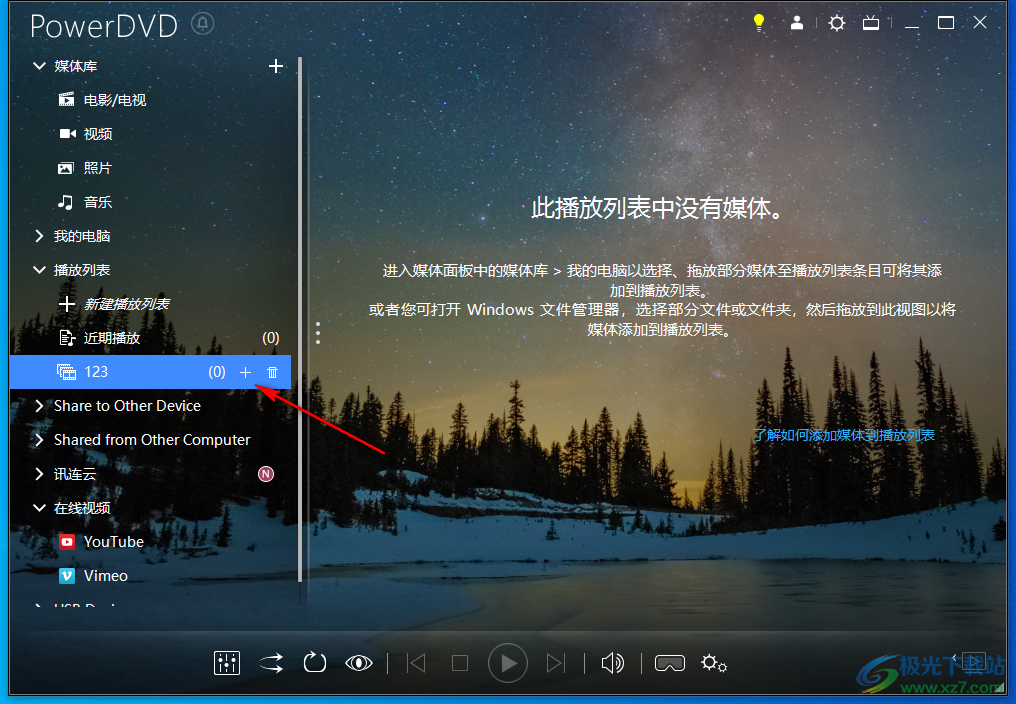The image size is (1016, 704).
Task: Expand Shared from Other Computer
Action: coord(40,440)
